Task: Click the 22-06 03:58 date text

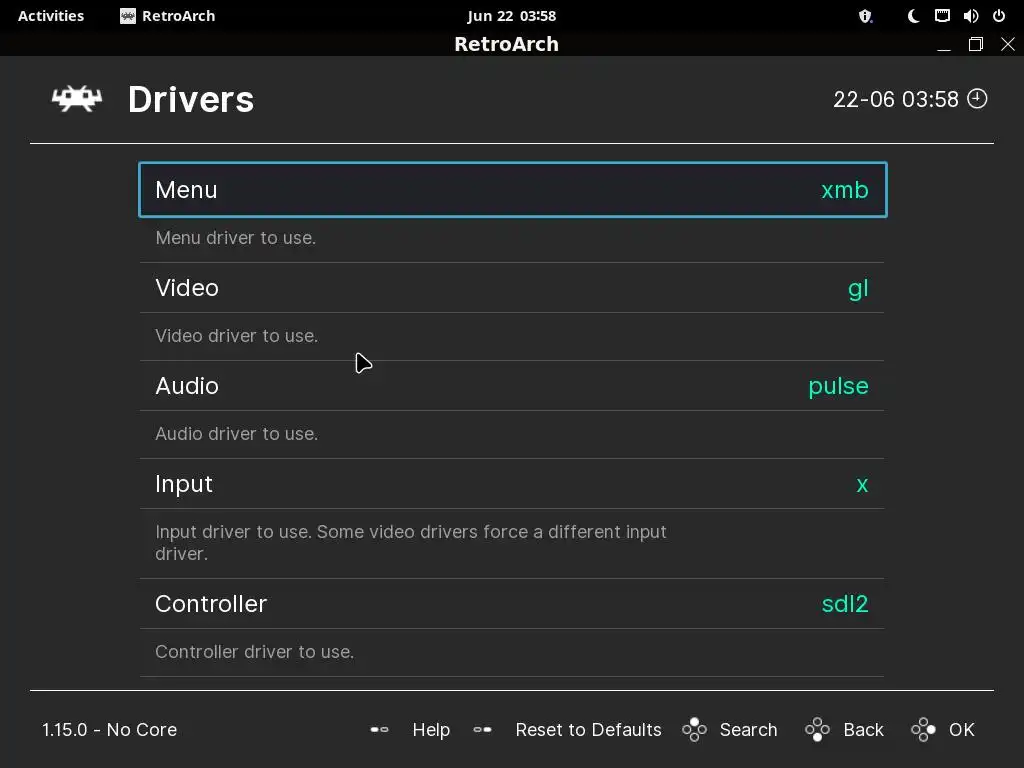Action: pyautogui.click(x=895, y=99)
